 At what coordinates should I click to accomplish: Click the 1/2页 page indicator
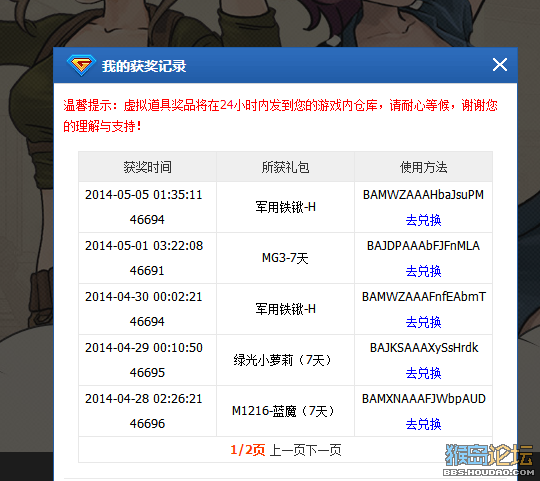(x=248, y=450)
